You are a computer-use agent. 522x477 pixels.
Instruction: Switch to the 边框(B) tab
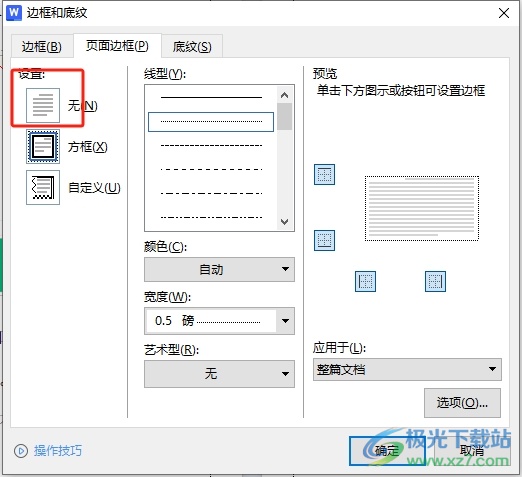42,46
